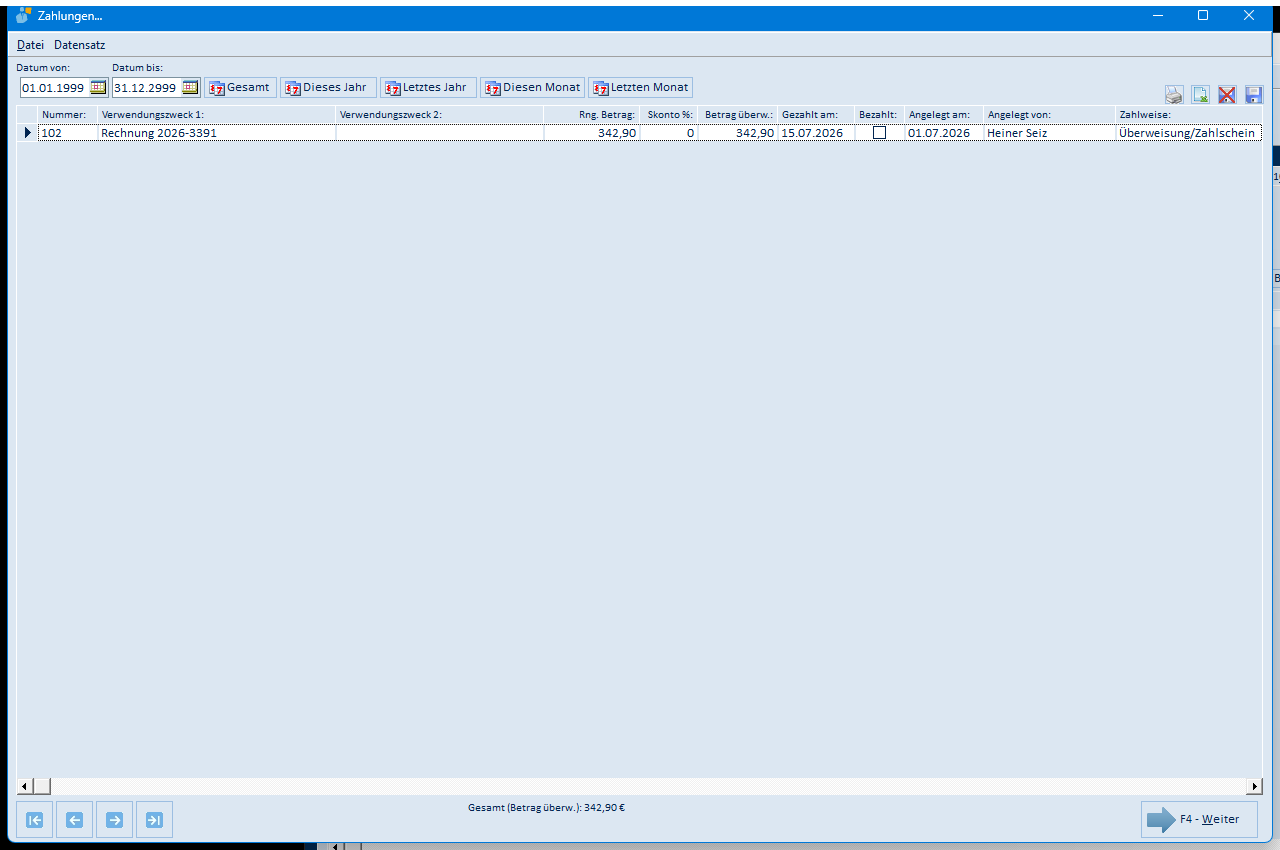Click the Datum bis date field
The image size is (1280, 850).
(146, 88)
